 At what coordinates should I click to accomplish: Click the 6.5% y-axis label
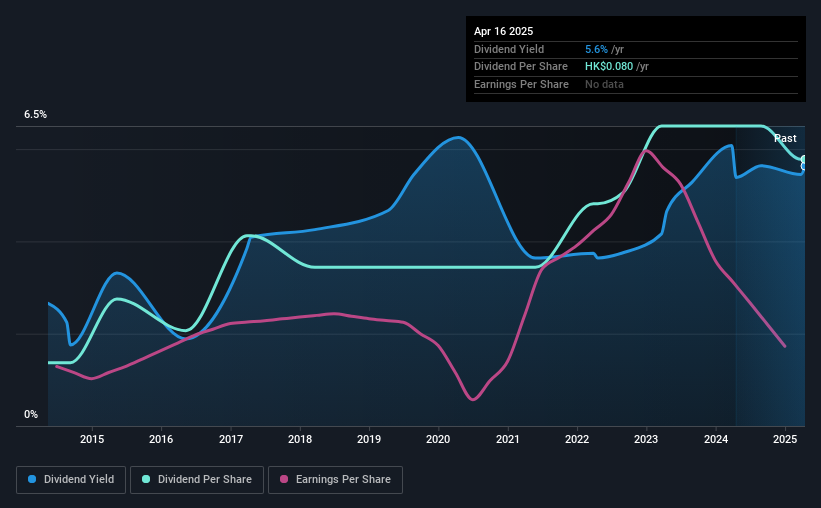pos(35,114)
